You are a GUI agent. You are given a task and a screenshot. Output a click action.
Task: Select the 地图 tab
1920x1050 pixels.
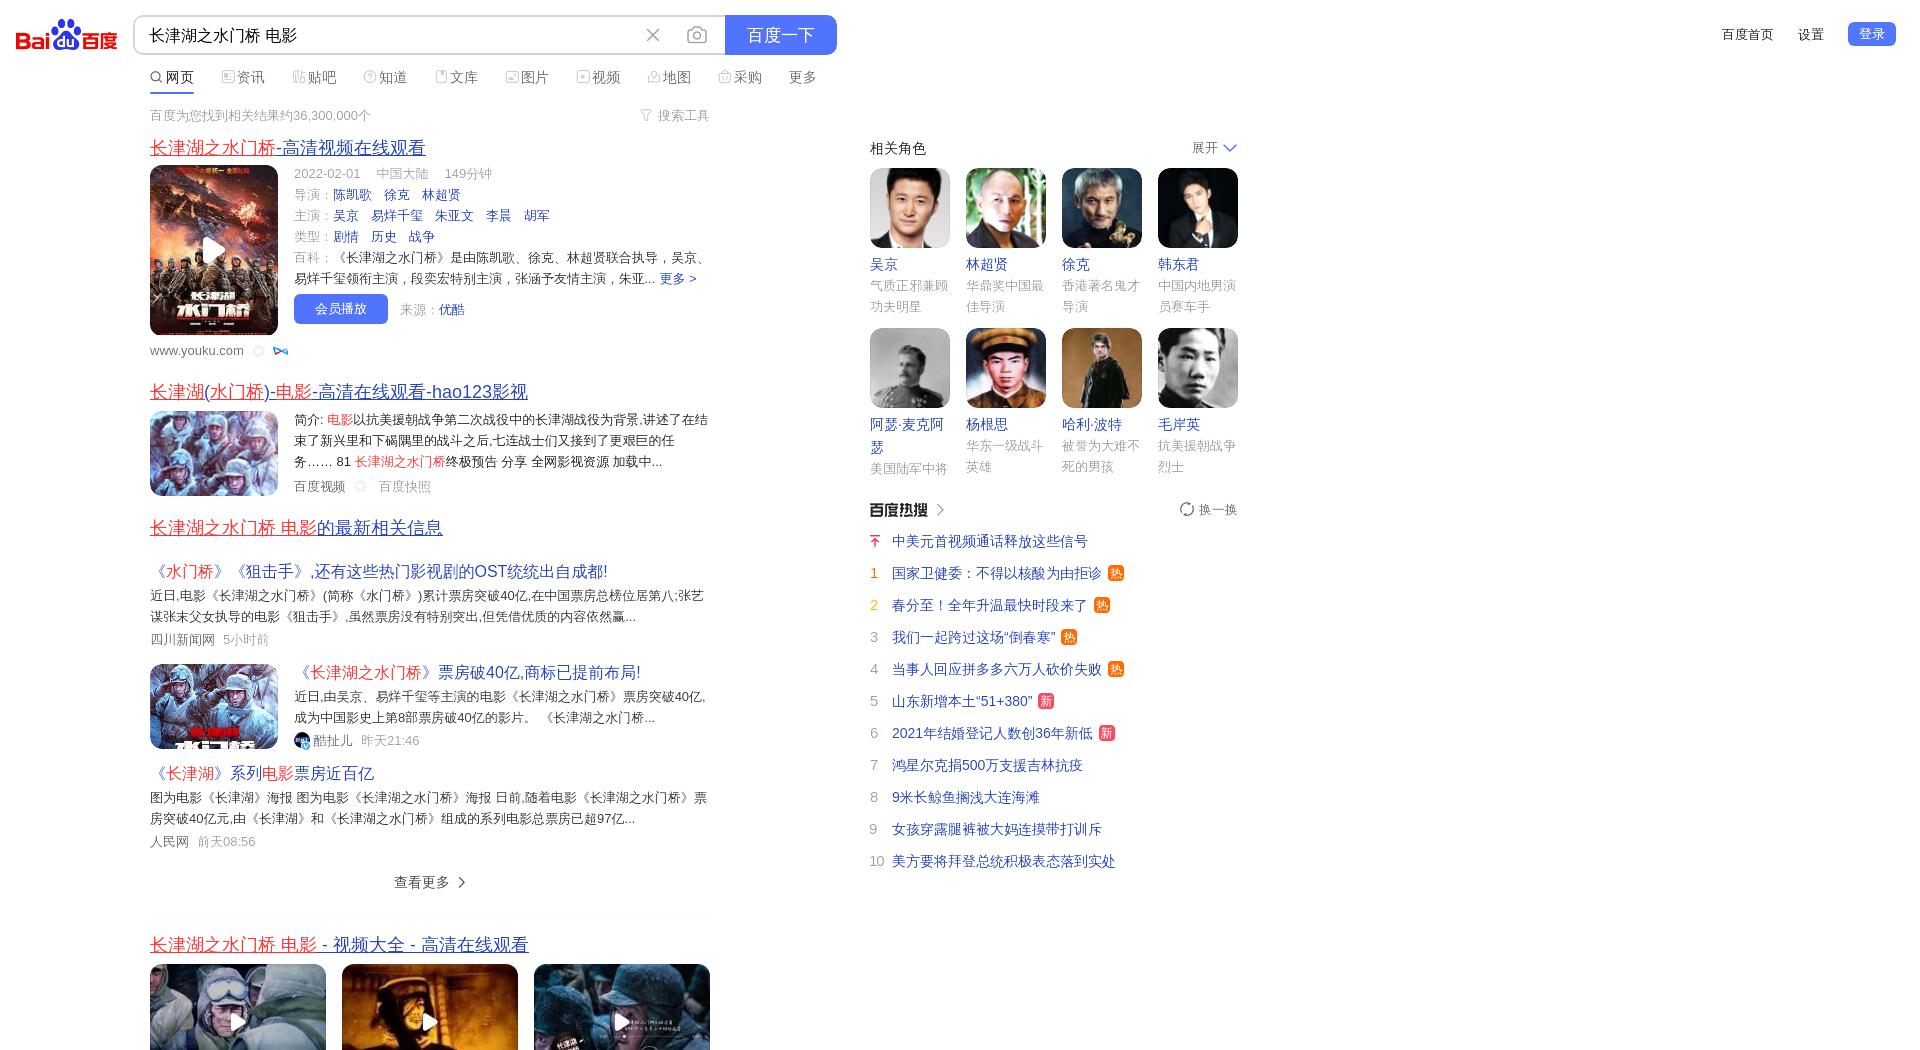click(669, 77)
